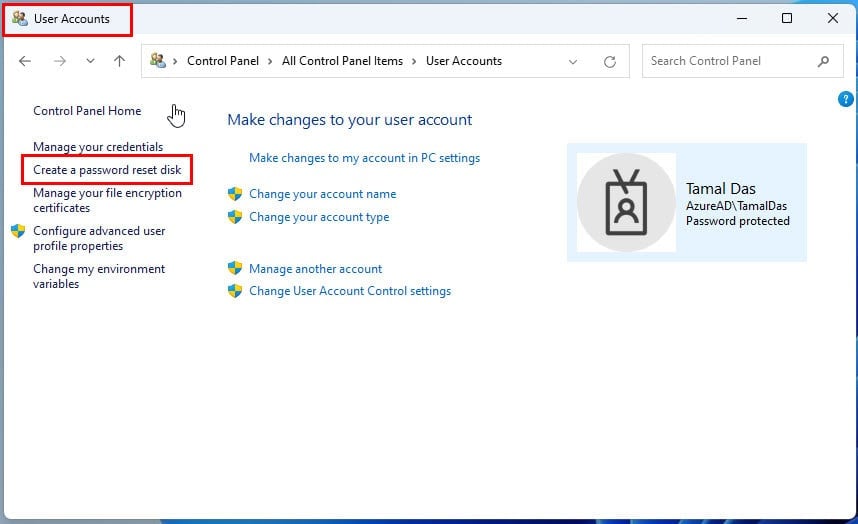Click Create a password reset disk
The image size is (858, 524).
[107, 170]
